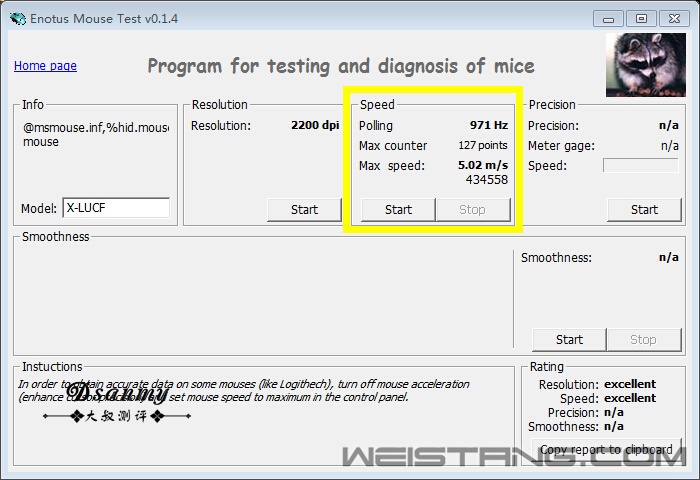Start the Smoothness test
Image resolution: width=700 pixels, height=480 pixels.
coord(569,339)
